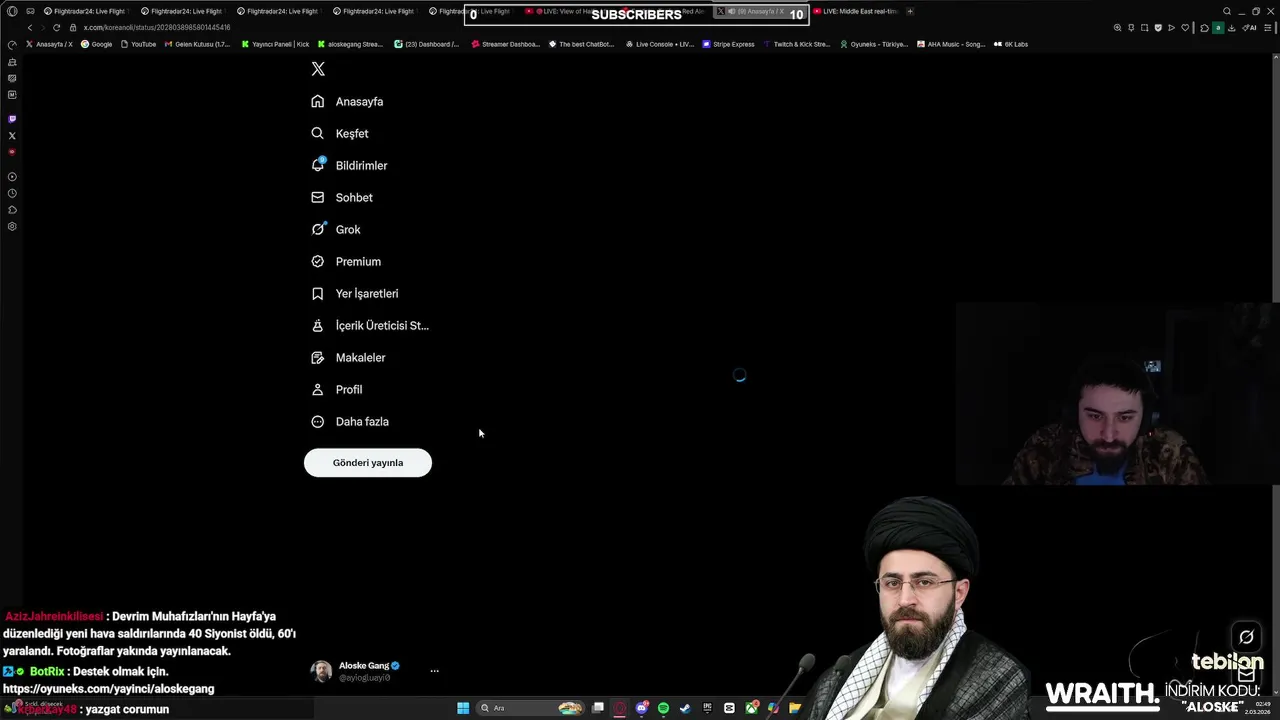This screenshot has width=1280, height=720.
Task: Open İçerik Üreticisi Stüdyosu item
Action: click(x=370, y=325)
